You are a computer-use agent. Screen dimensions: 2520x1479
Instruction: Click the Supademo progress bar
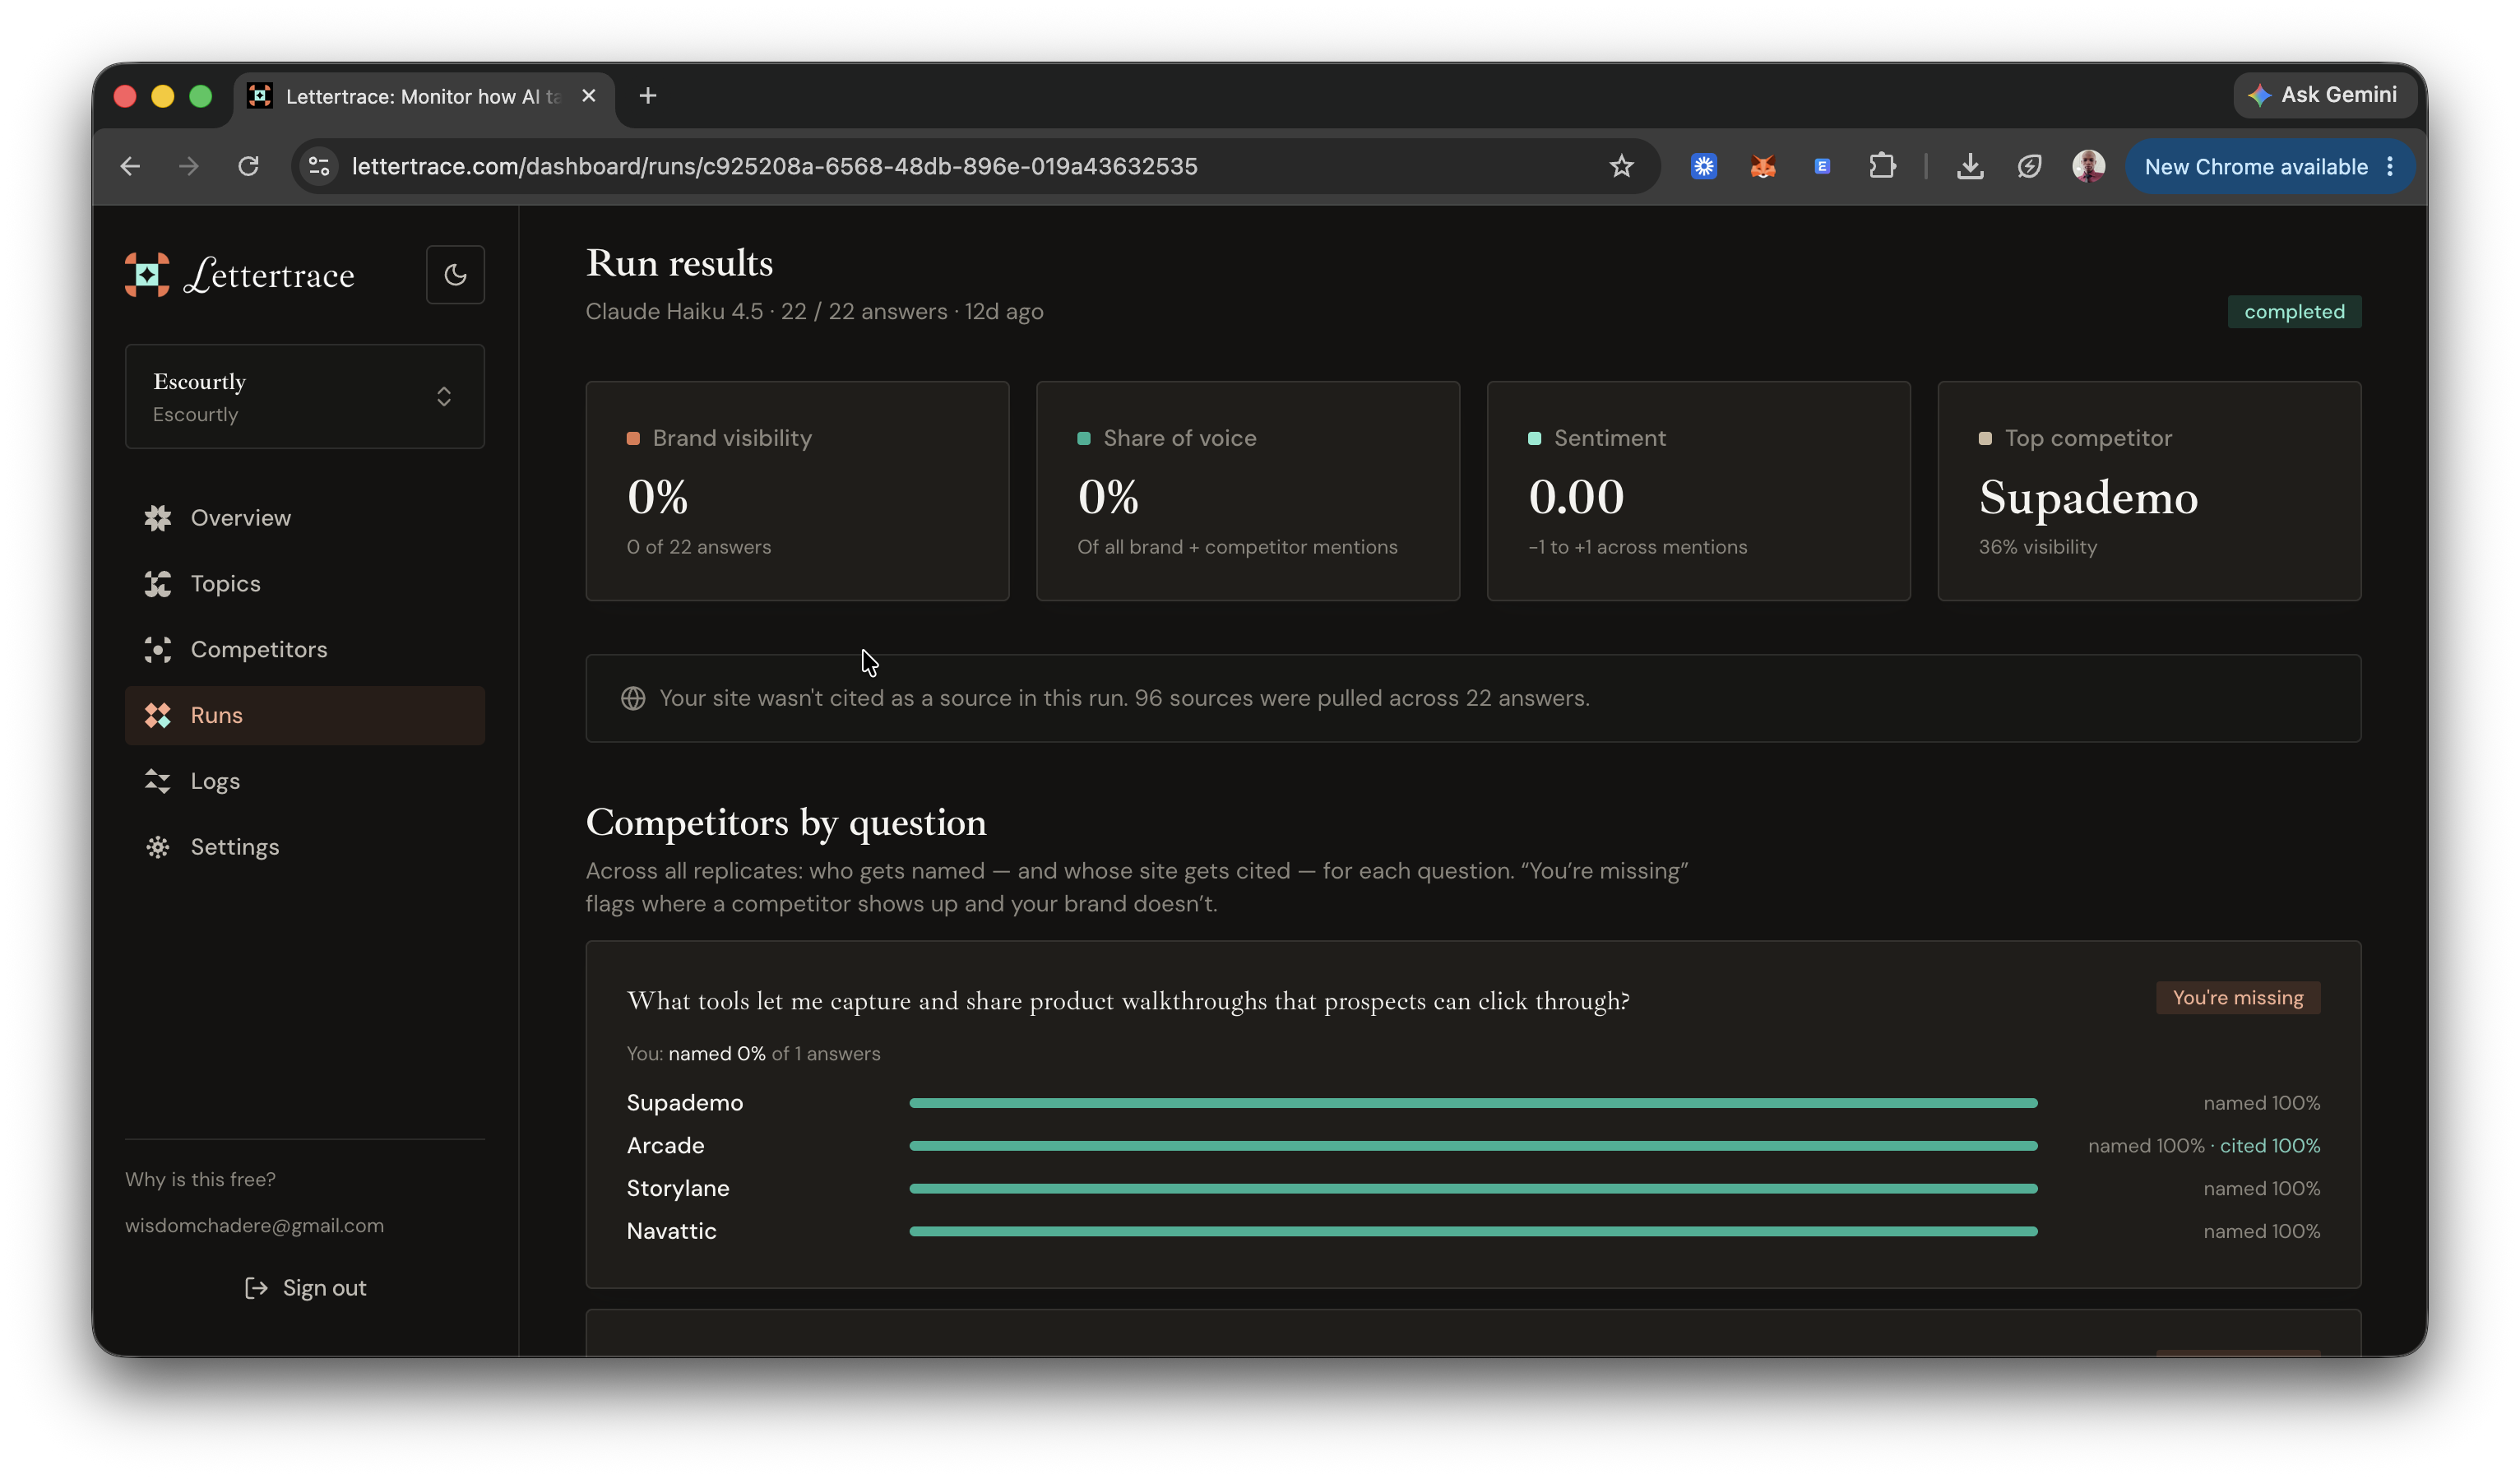[x=1473, y=1103]
